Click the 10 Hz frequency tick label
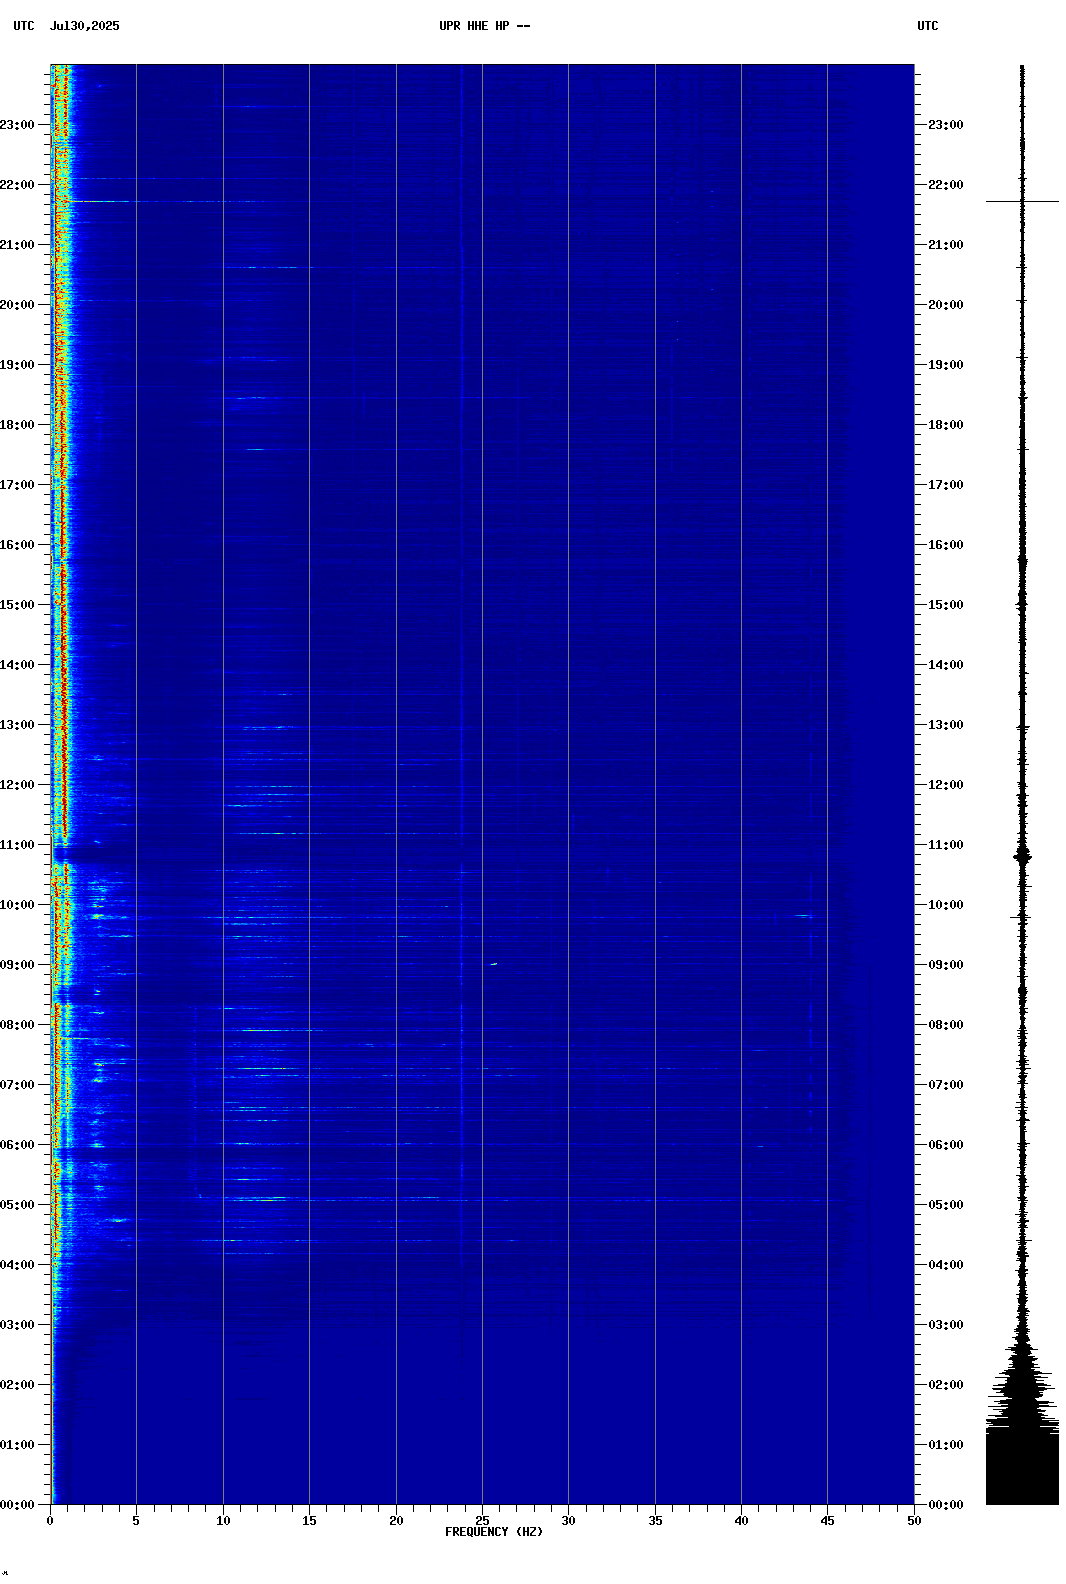Screen dimensions: 1066x1584 (x=223, y=1521)
